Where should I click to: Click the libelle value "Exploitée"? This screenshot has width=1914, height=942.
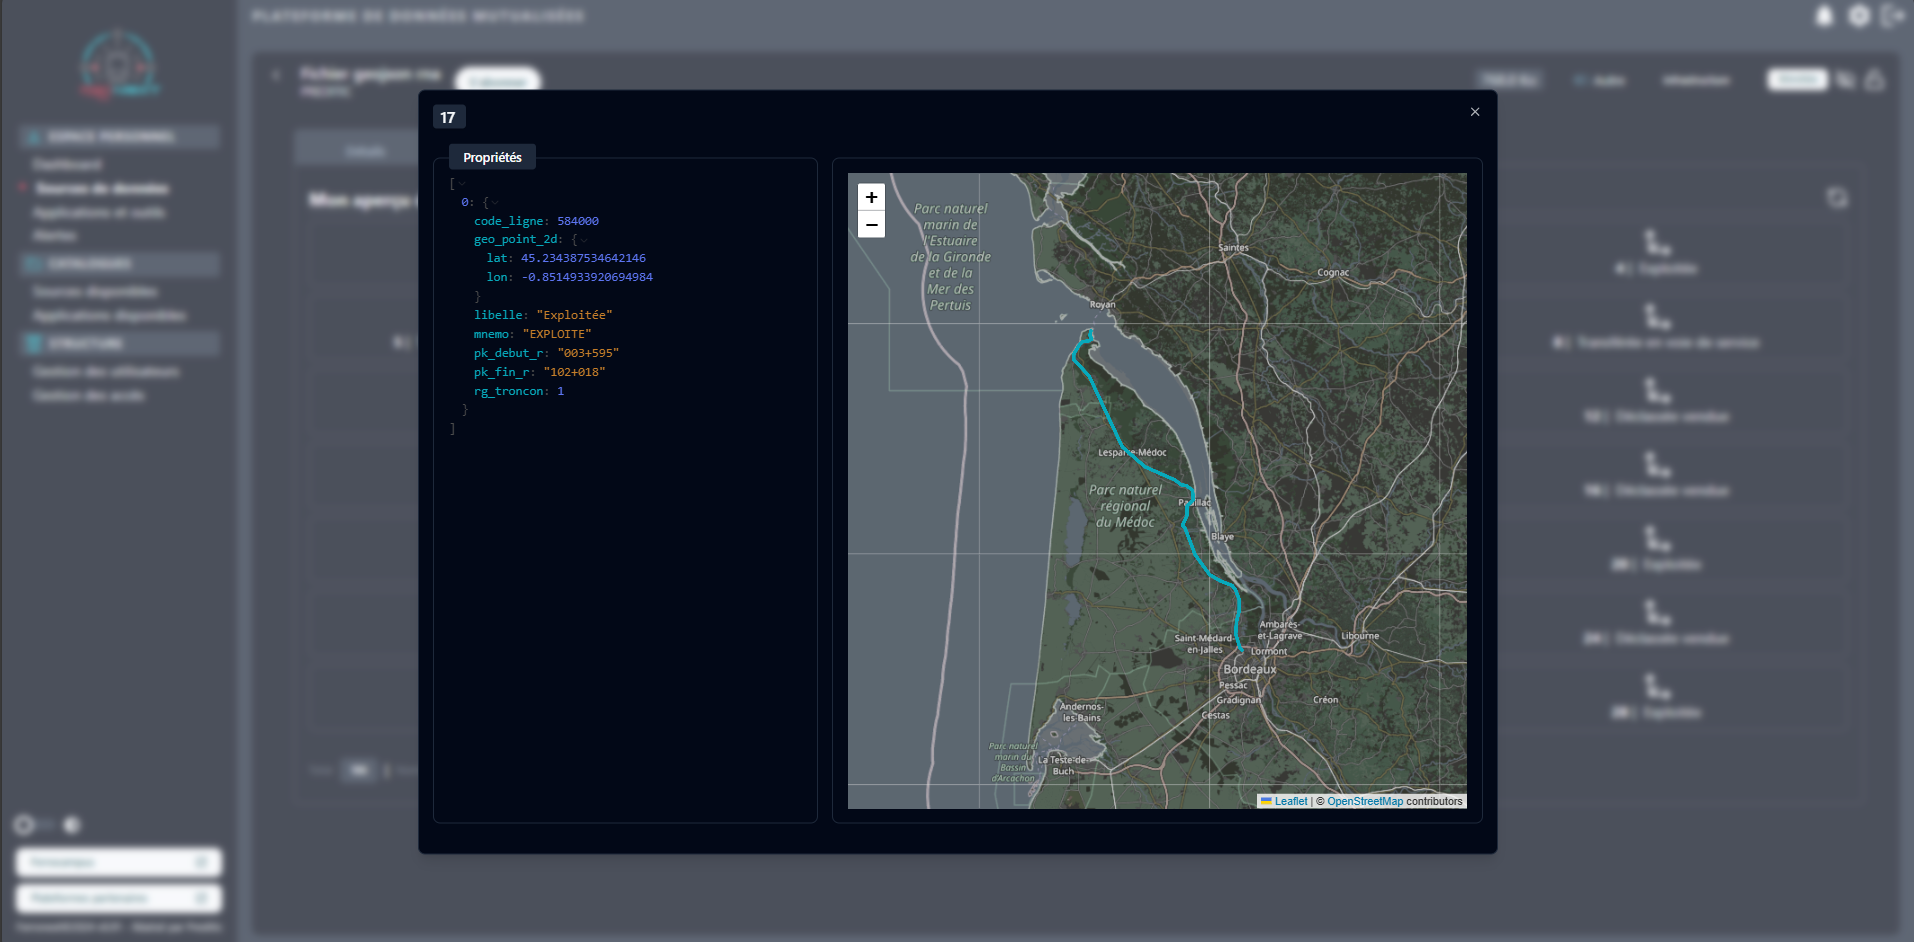(x=574, y=315)
